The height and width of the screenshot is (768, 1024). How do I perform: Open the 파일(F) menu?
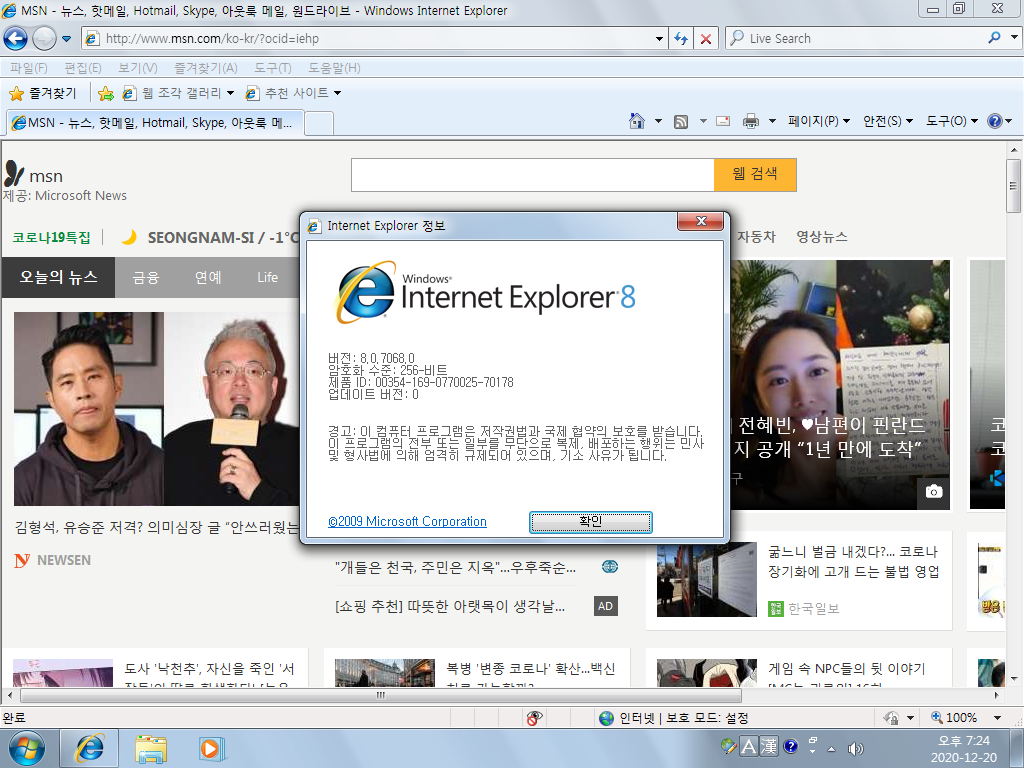pyautogui.click(x=29, y=68)
